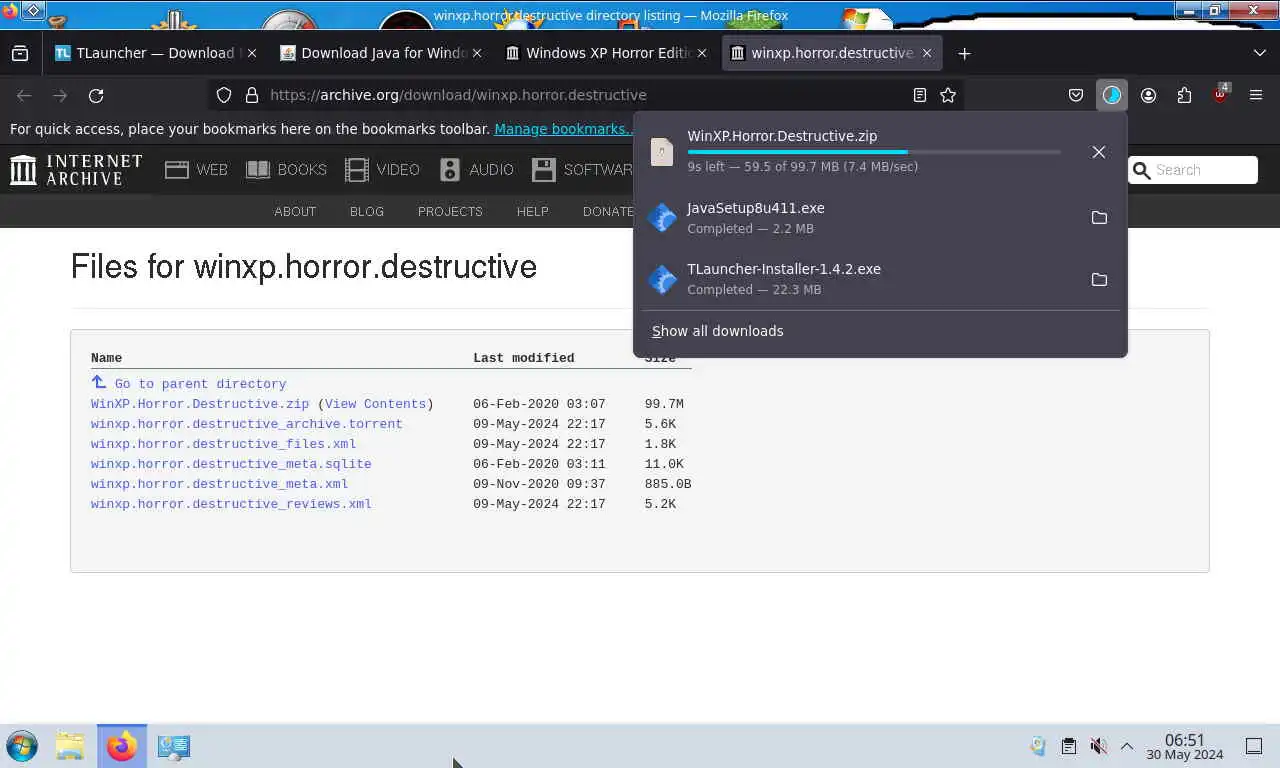Open DONATE navigation link
This screenshot has width=1280, height=768.
coord(608,212)
